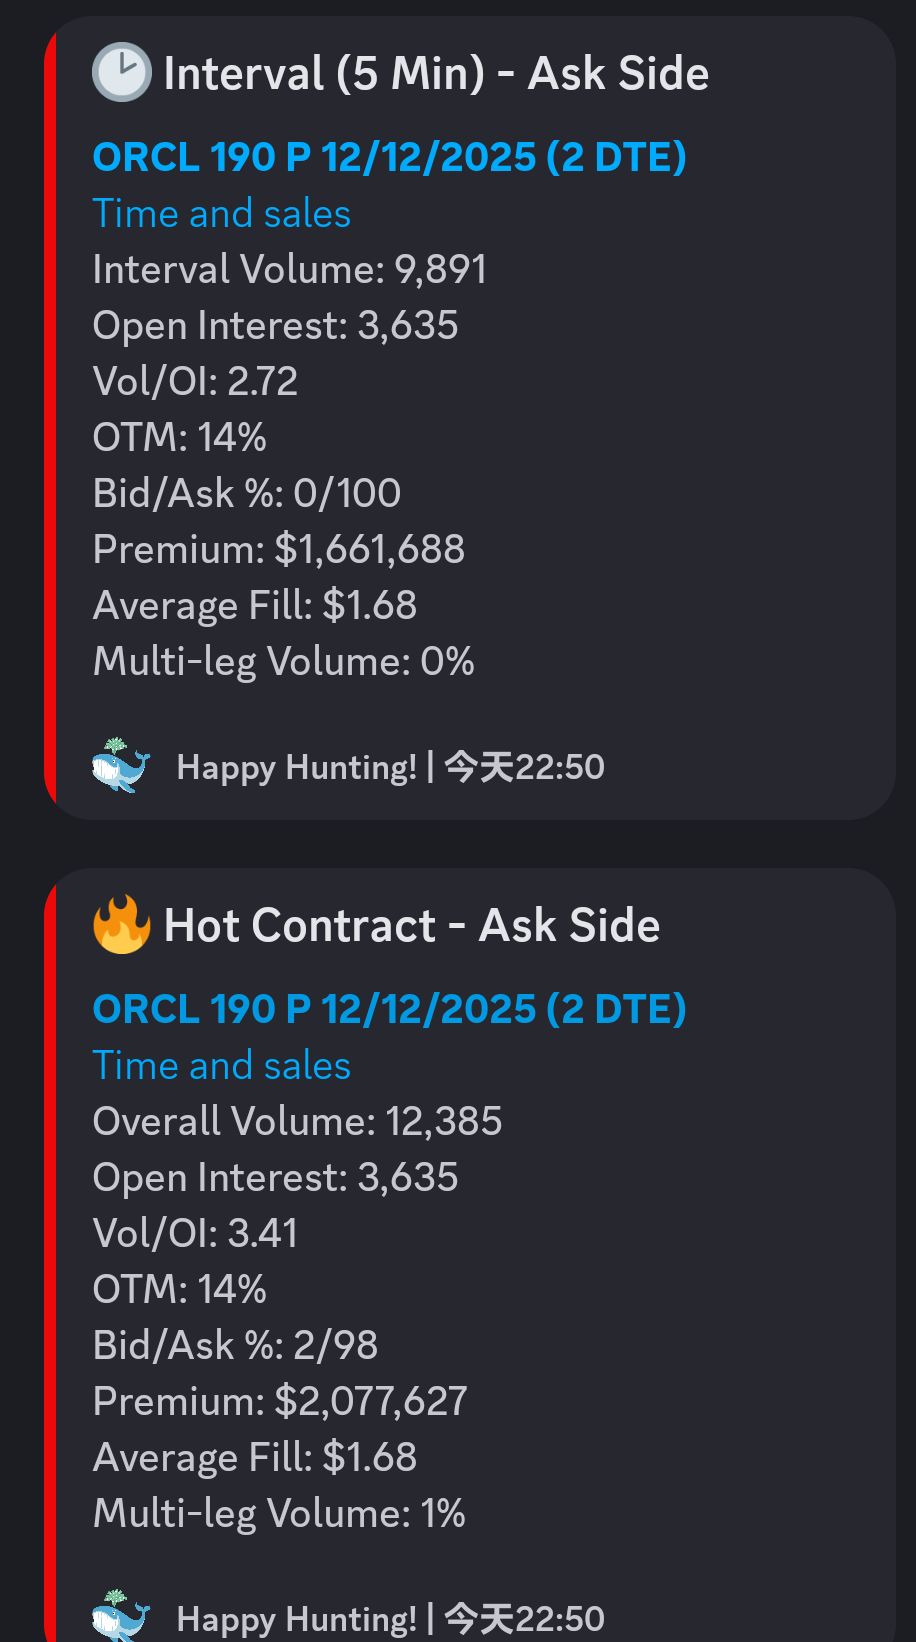Click the Bid/Ask % 0/100 line
The image size is (916, 1642).
(246, 494)
